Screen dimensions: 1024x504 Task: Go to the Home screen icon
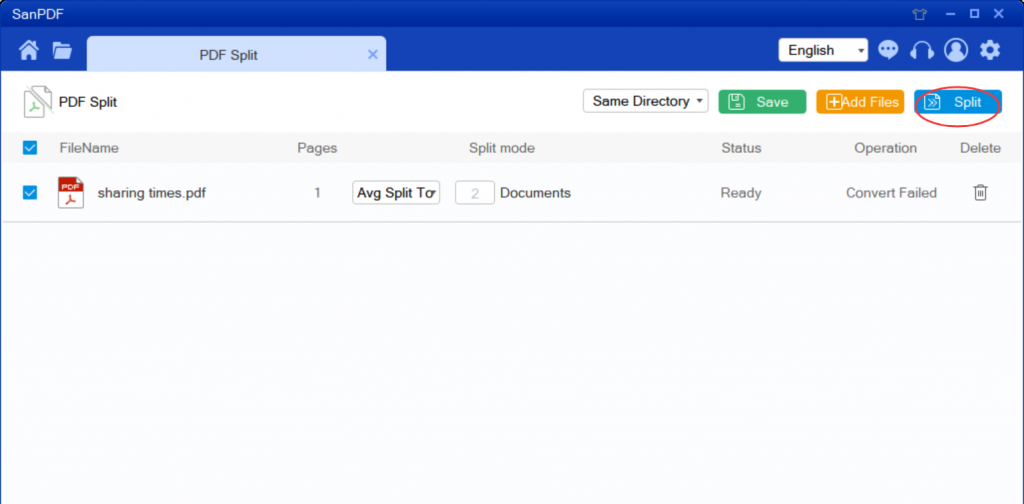(28, 50)
